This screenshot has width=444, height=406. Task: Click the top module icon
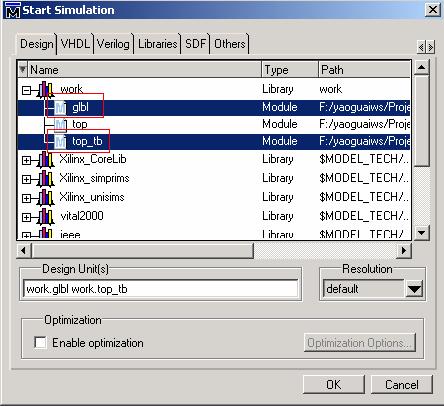[x=60, y=125]
